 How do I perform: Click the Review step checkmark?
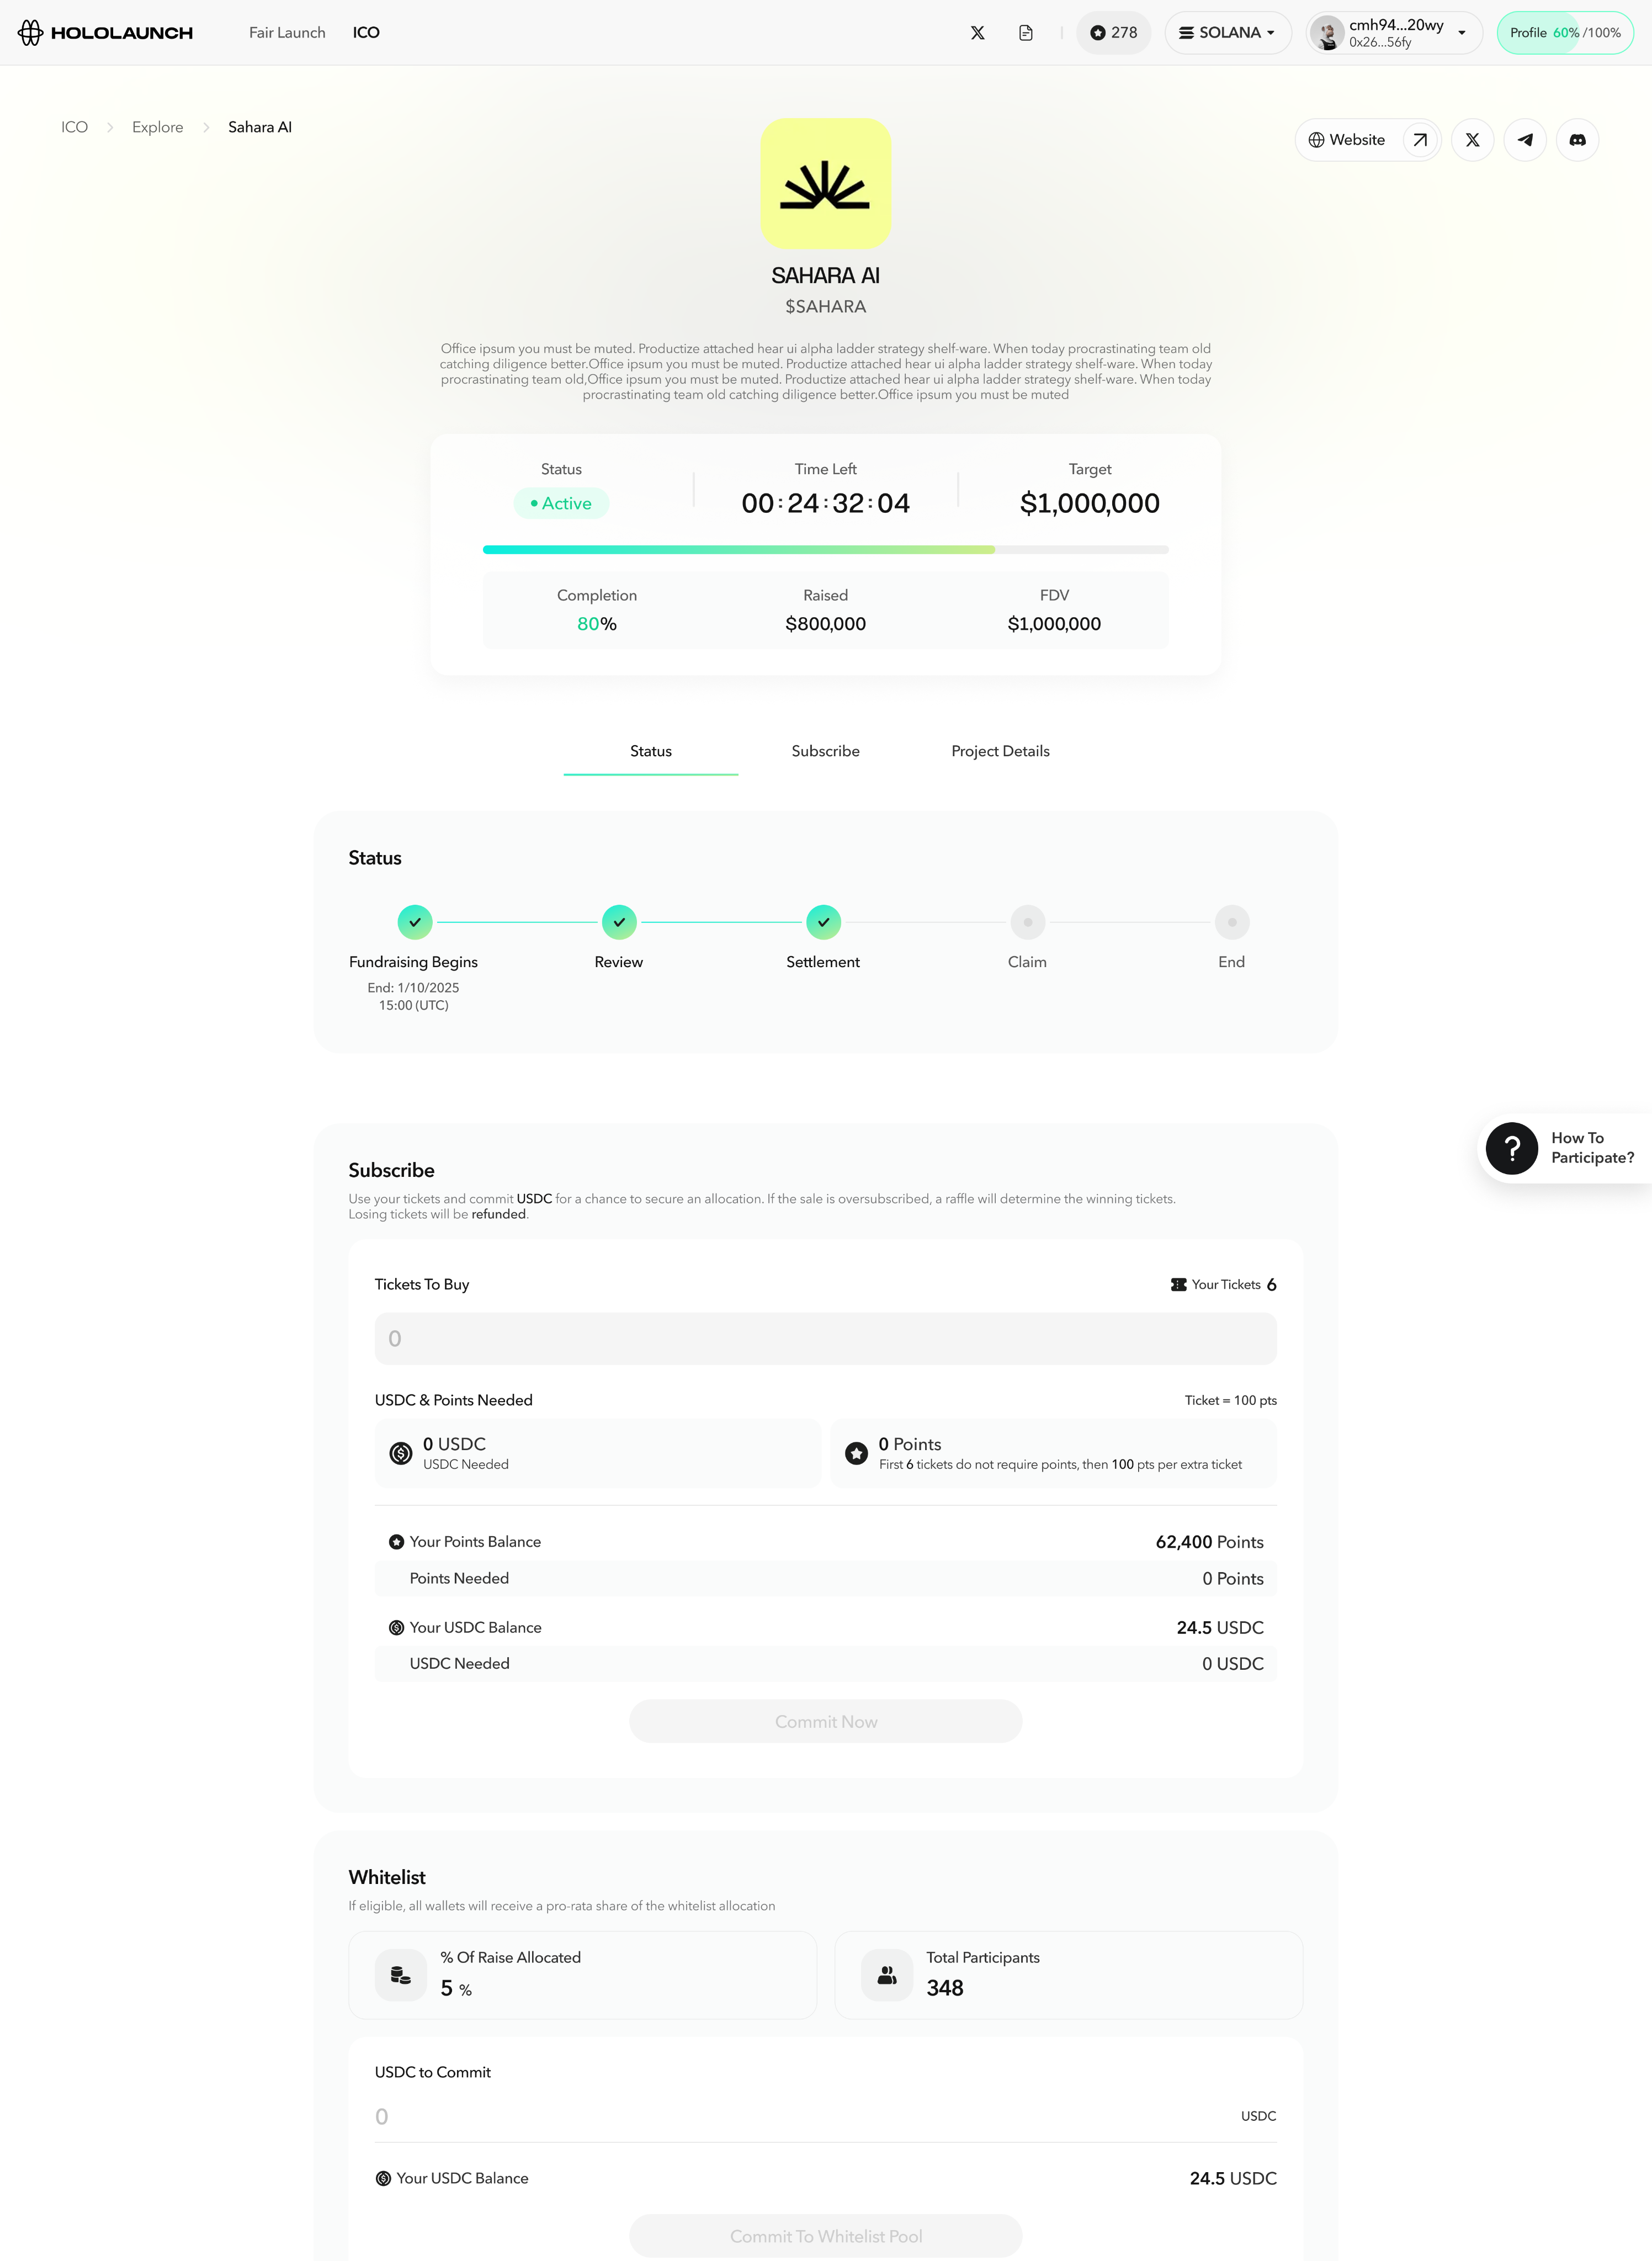pos(619,922)
